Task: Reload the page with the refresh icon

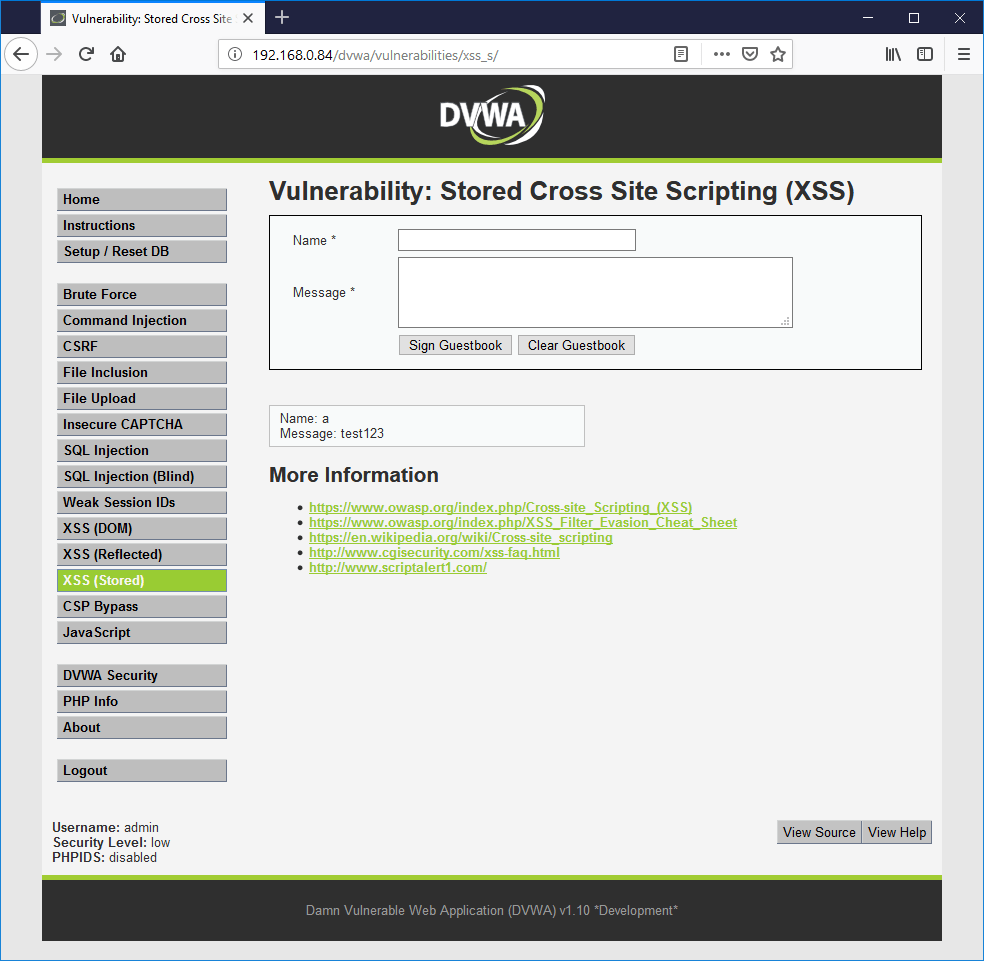Action: tap(86, 54)
